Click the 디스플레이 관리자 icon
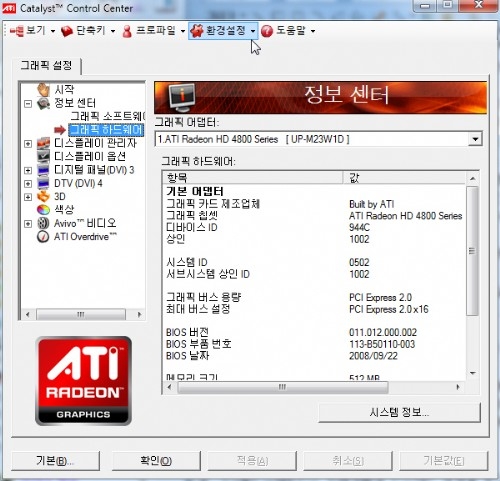The height and width of the screenshot is (481, 500). tap(43, 143)
